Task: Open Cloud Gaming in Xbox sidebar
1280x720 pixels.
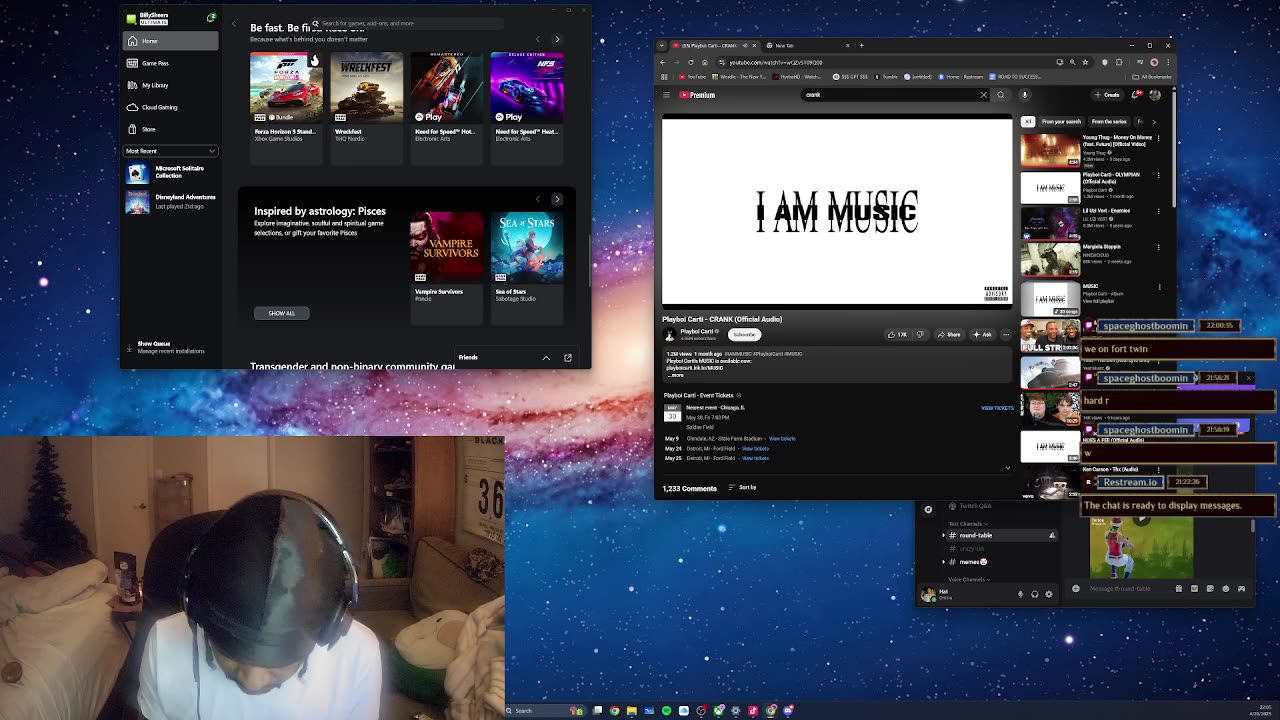Action: (170, 107)
